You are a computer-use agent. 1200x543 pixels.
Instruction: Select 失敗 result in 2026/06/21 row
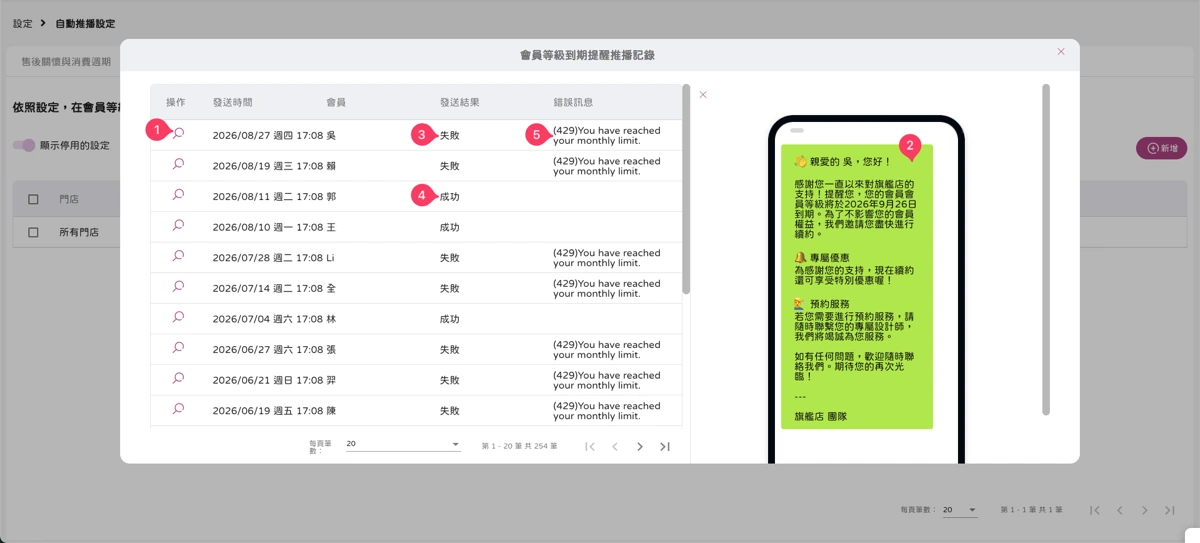point(450,381)
